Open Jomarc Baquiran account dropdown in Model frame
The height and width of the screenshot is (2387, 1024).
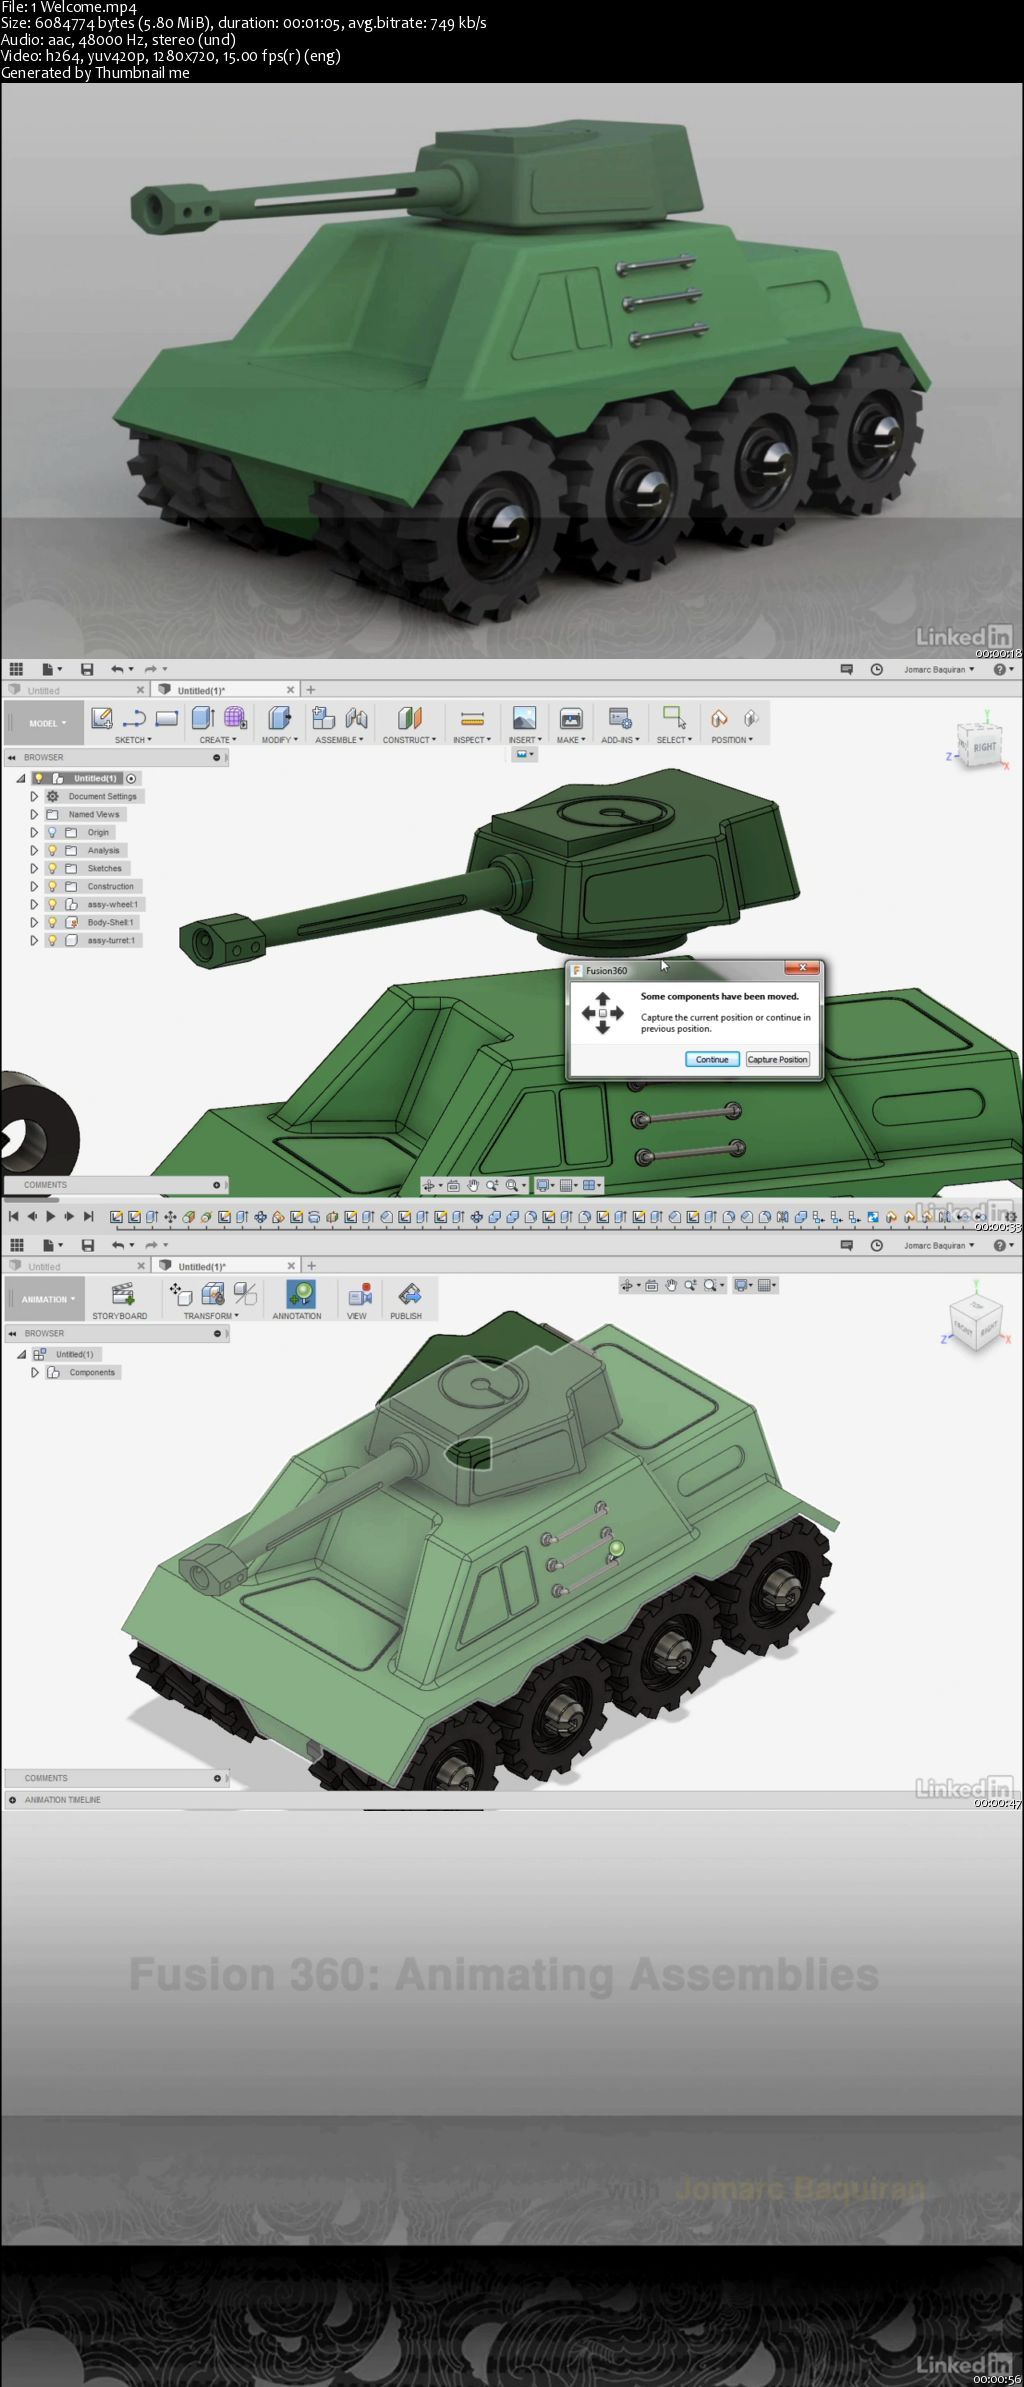point(938,669)
